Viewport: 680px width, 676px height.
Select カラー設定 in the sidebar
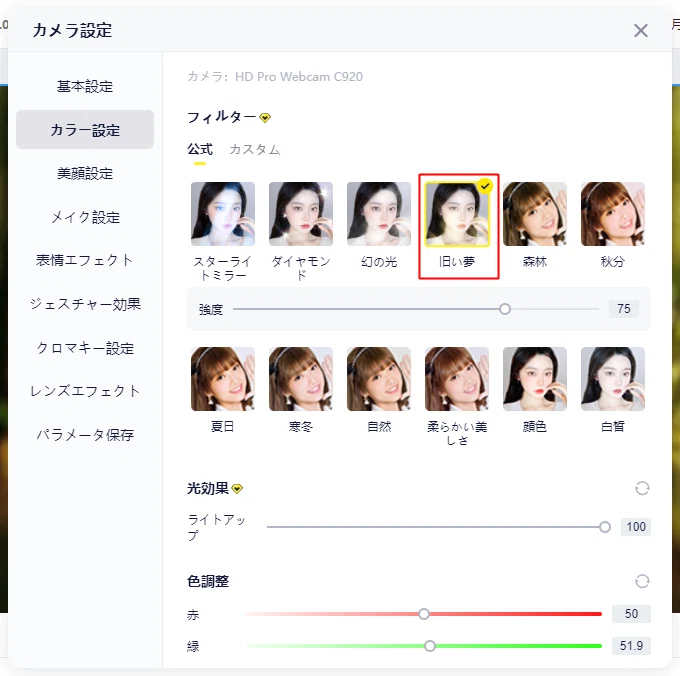pyautogui.click(x=85, y=130)
